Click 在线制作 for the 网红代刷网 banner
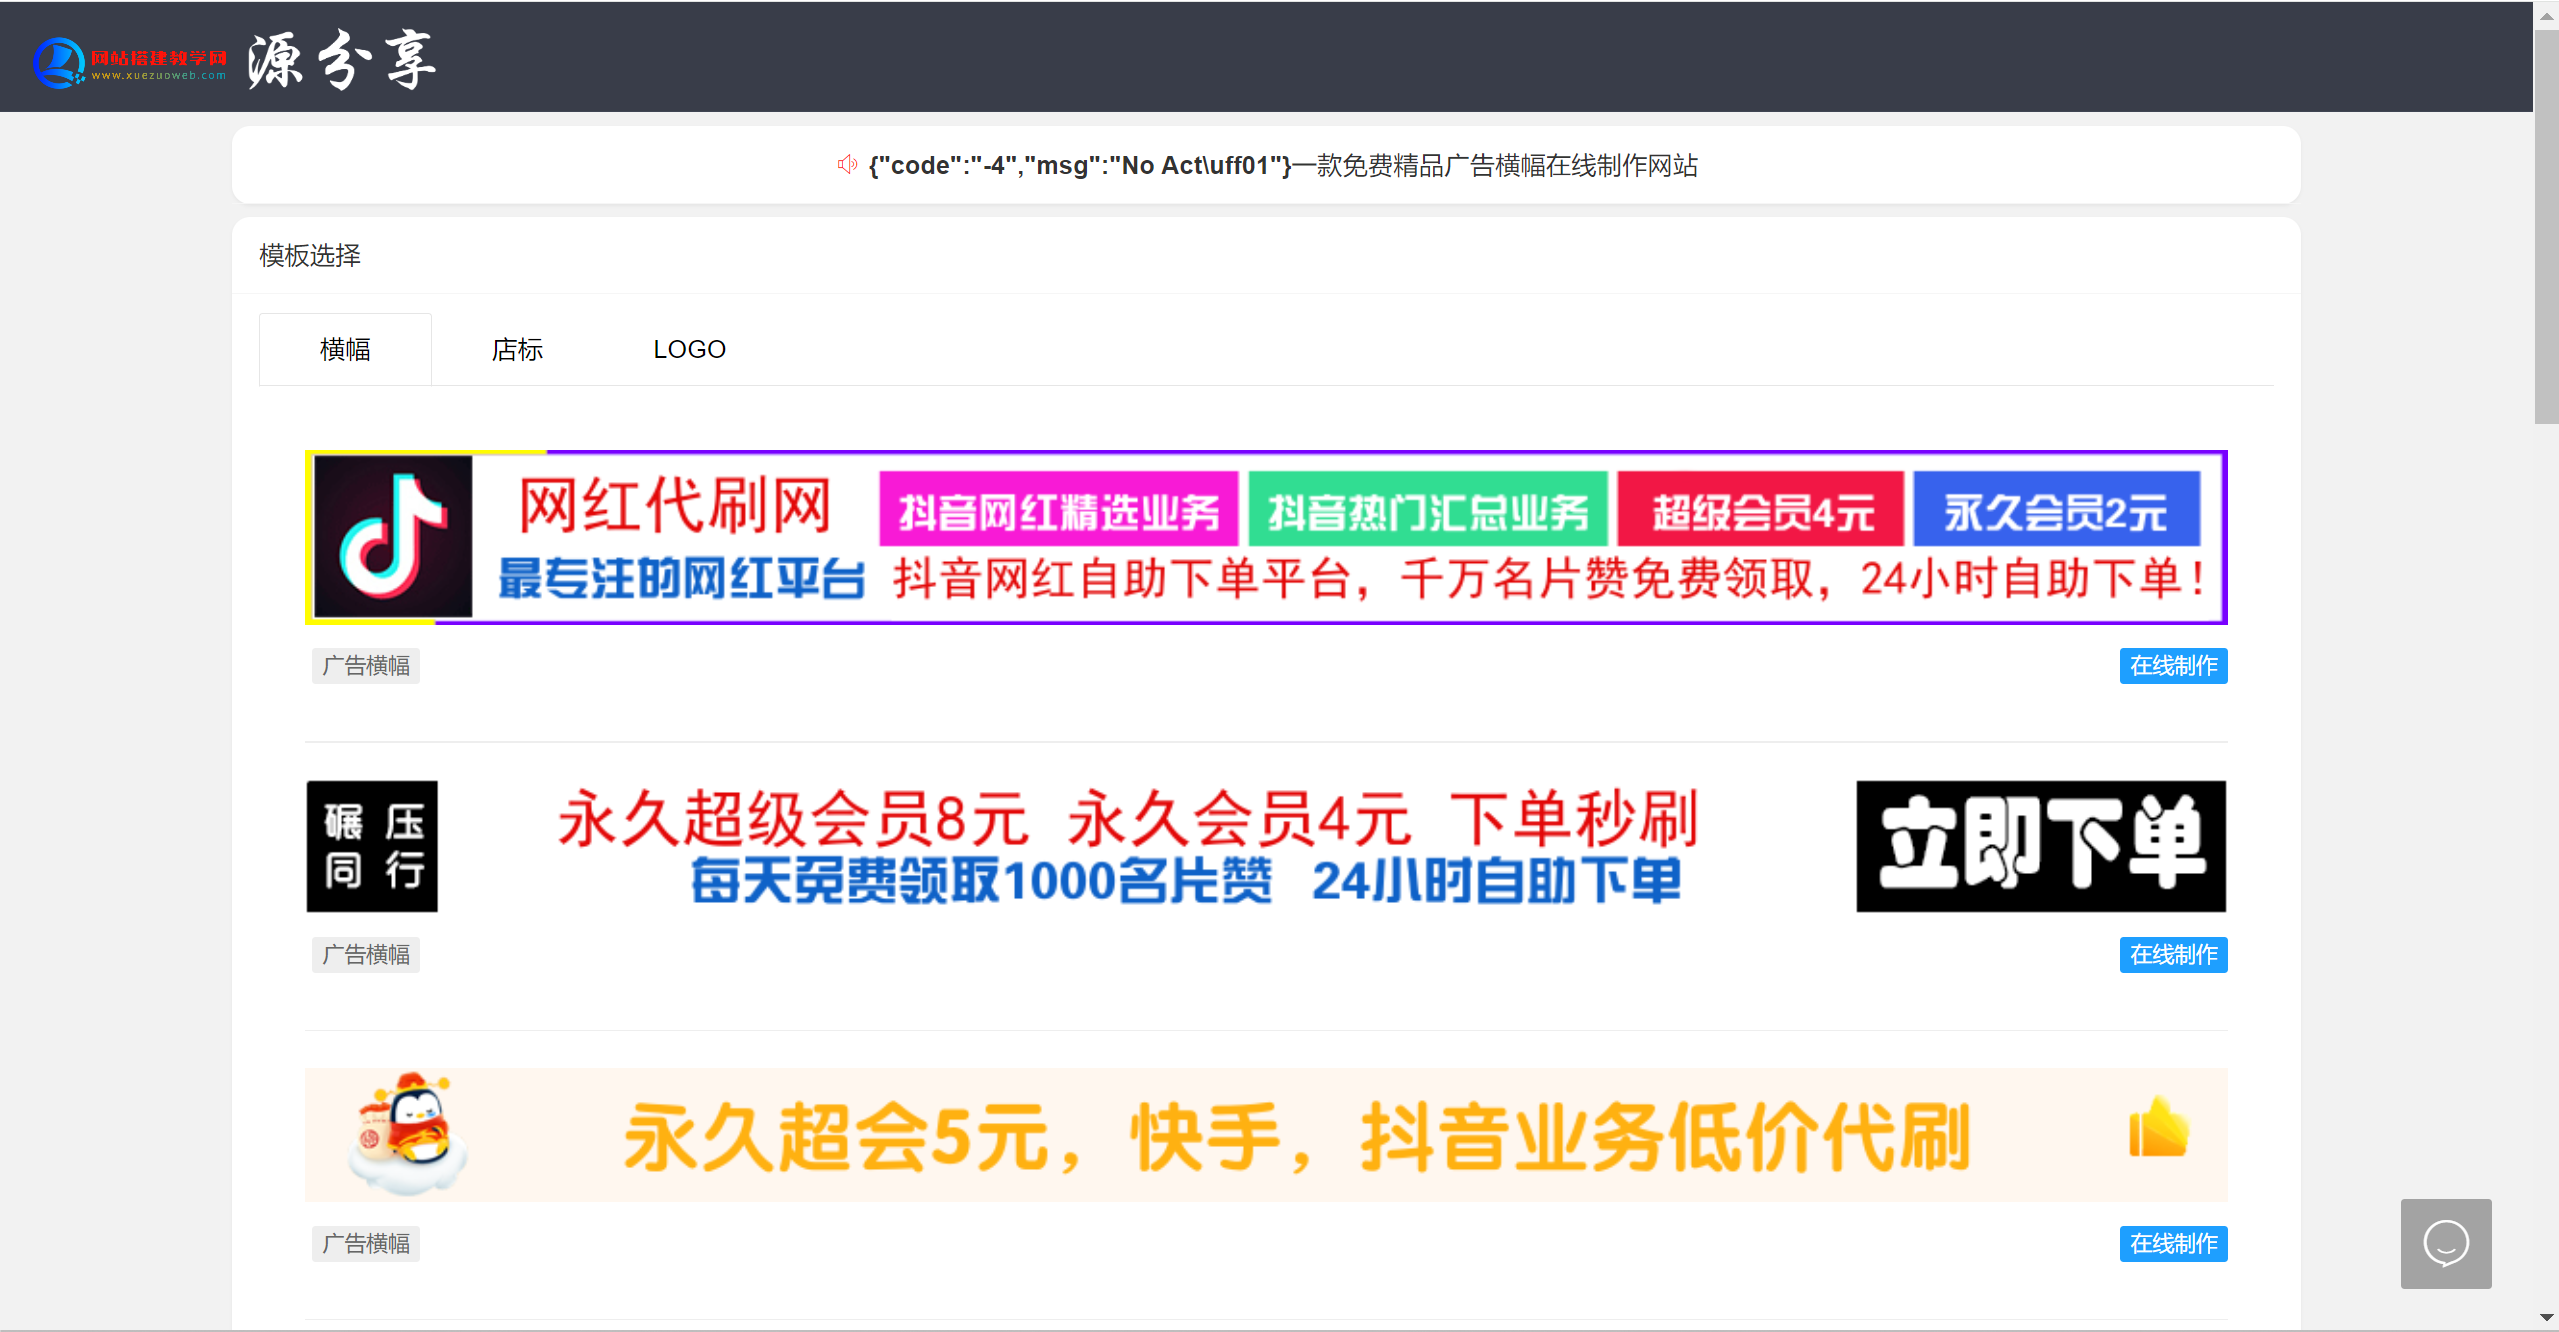 pos(2173,666)
